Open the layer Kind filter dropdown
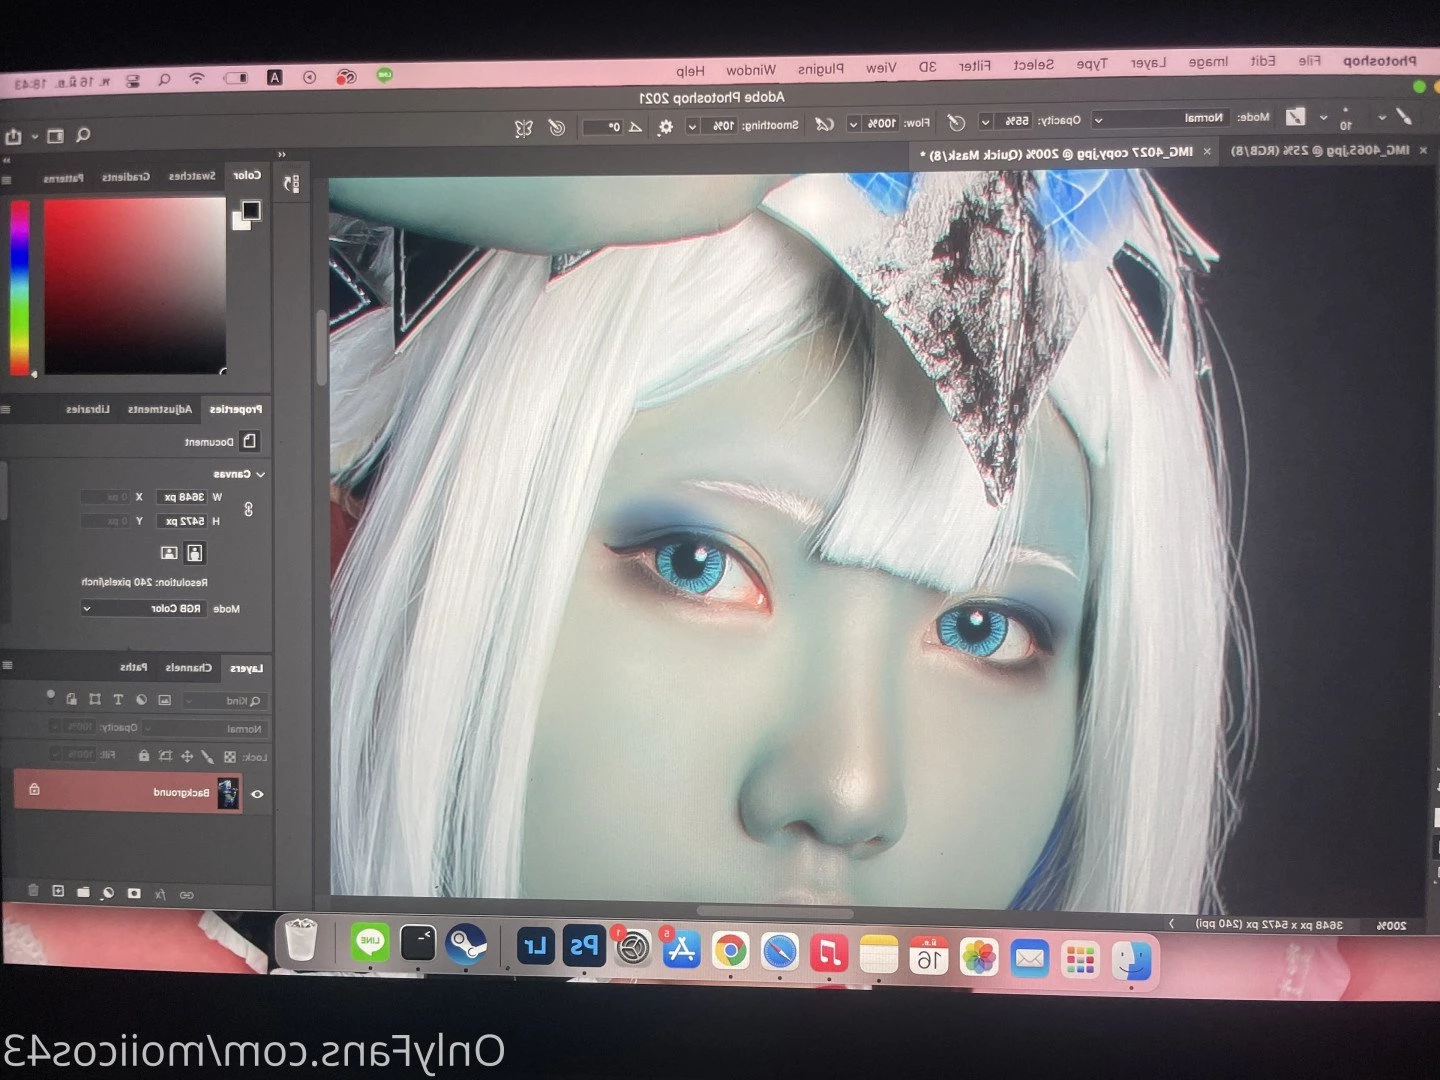Viewport: 1440px width, 1080px height. coord(225,701)
